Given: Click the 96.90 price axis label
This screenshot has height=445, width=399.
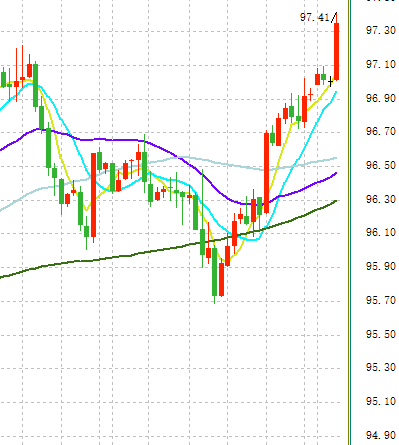Looking at the screenshot, I should (x=381, y=98).
